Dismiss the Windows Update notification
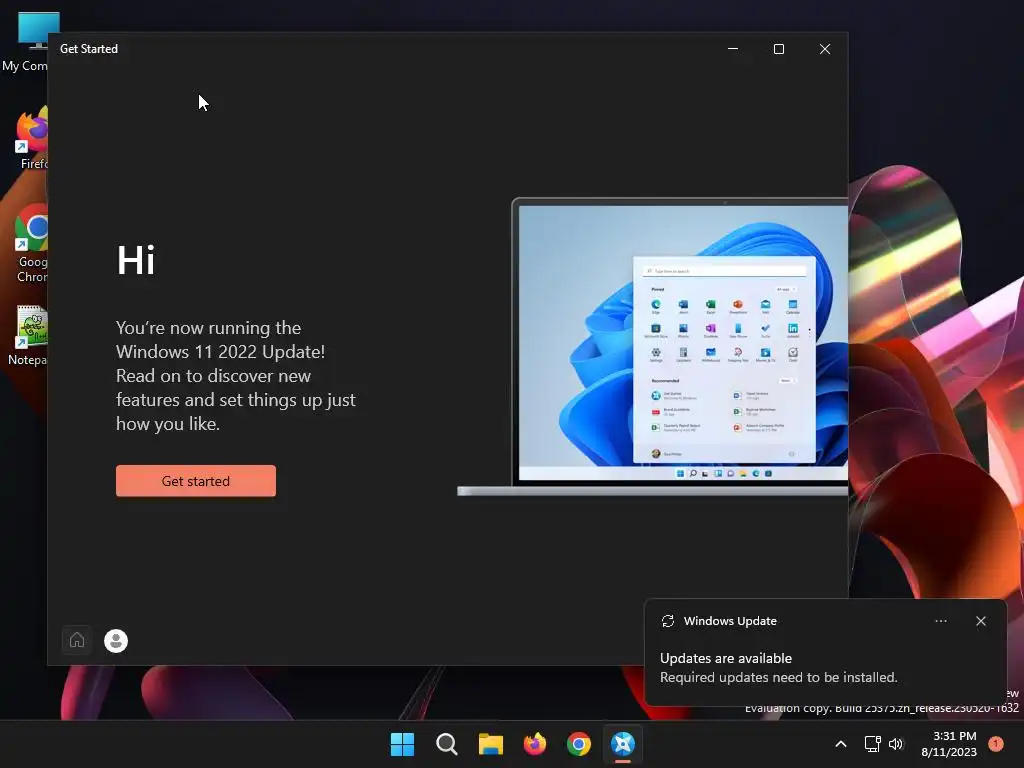The width and height of the screenshot is (1024, 768). (x=980, y=621)
